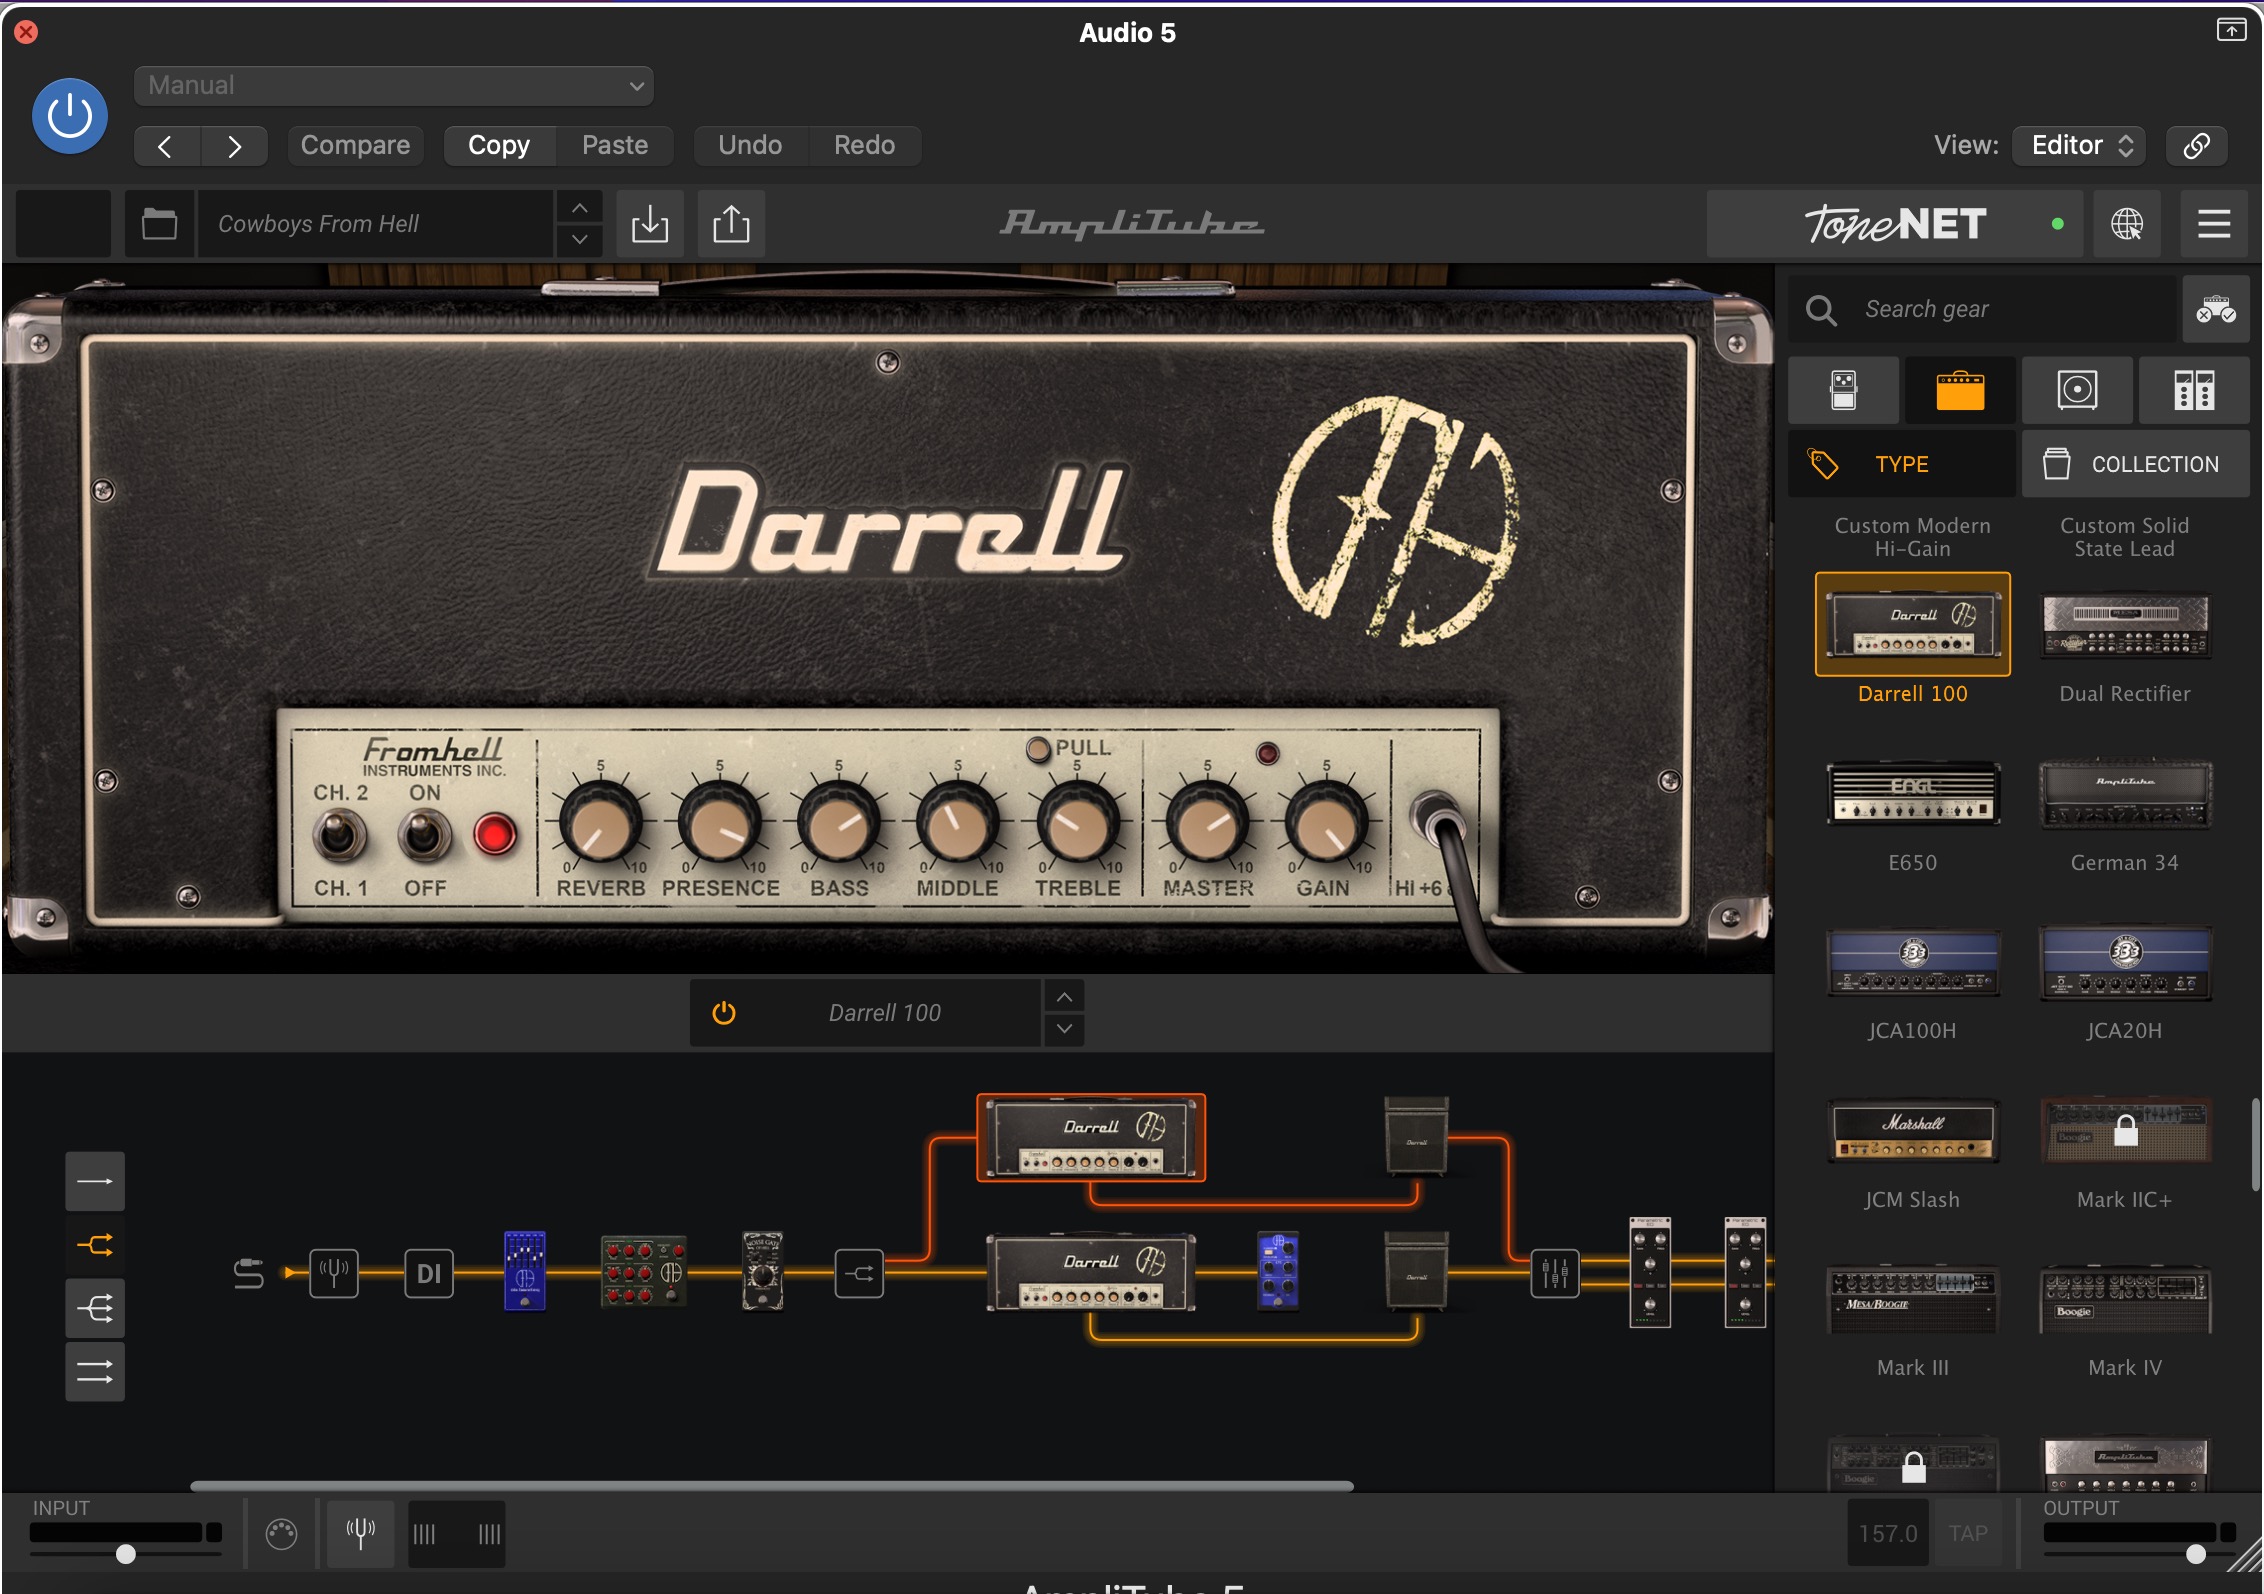Screen dimensions: 2264x1594
Task: Select the Cowboys From Hell preset name
Action: (375, 224)
